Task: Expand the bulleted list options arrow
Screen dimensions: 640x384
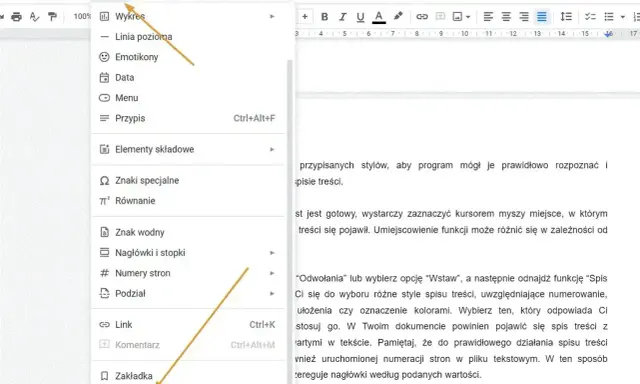Action: (622, 17)
